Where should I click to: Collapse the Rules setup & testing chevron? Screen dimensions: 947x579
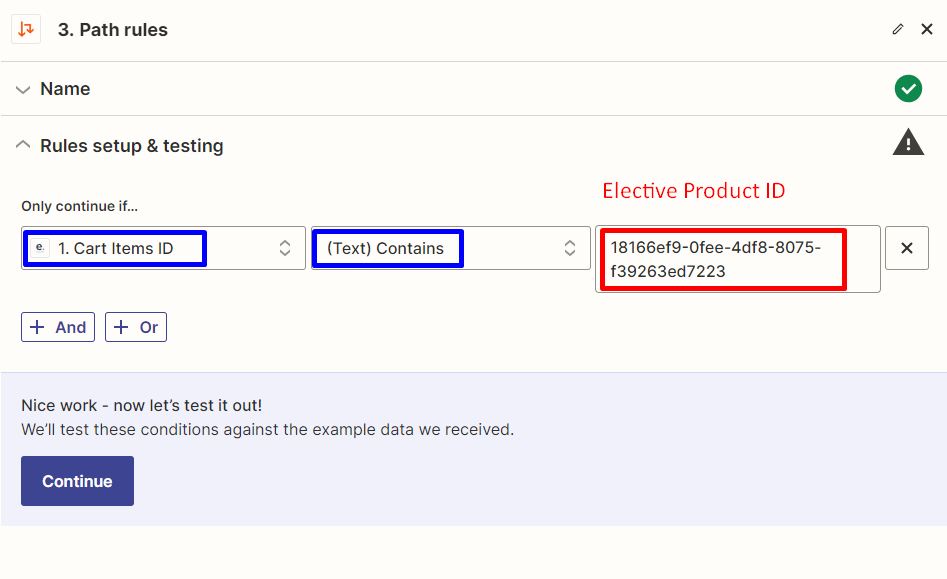23,145
